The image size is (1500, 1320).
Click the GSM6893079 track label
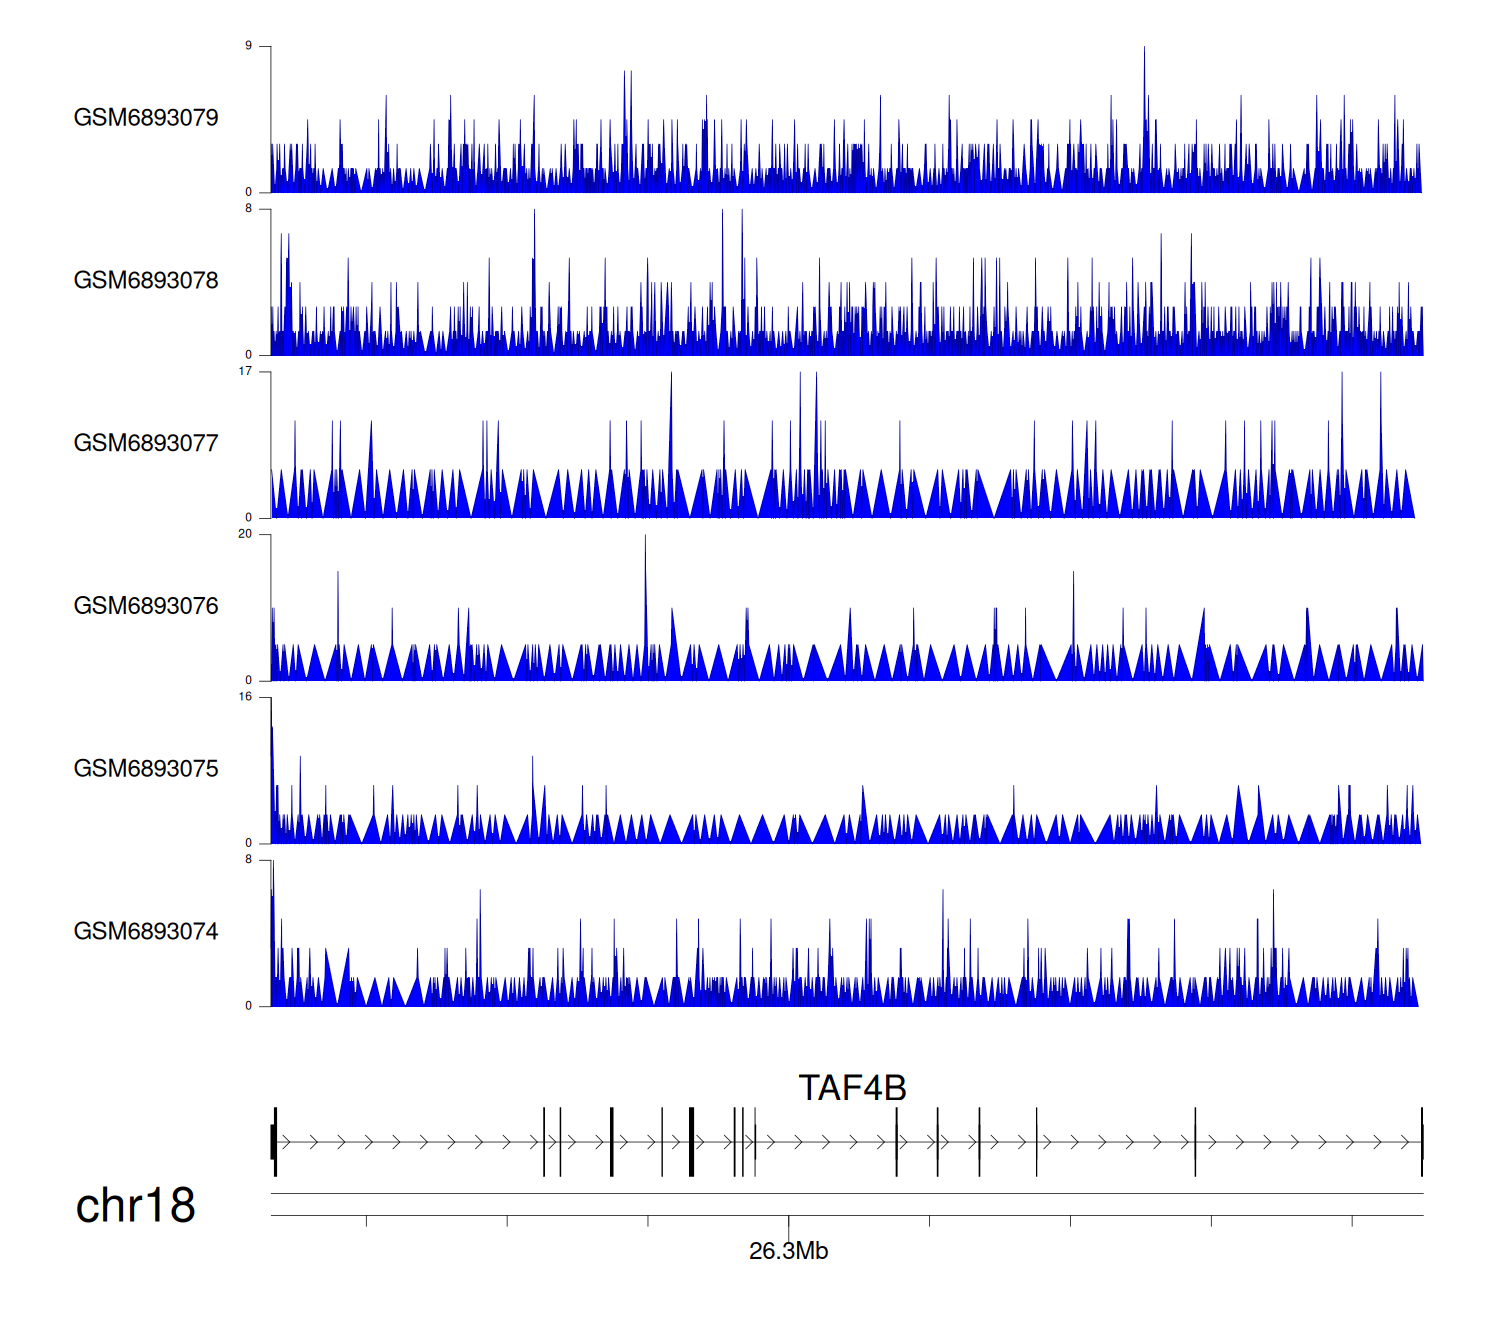pyautogui.click(x=146, y=118)
